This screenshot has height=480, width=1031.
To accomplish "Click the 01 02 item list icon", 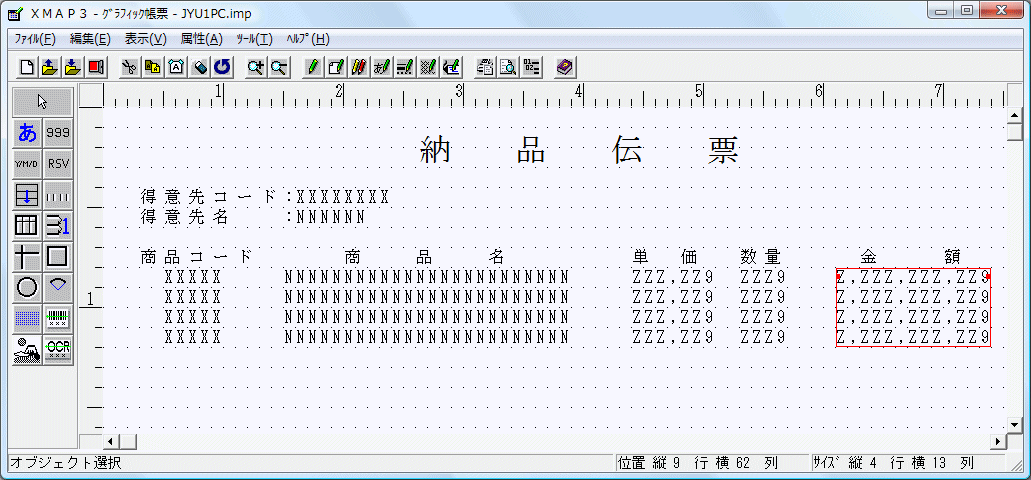I will click(531, 66).
